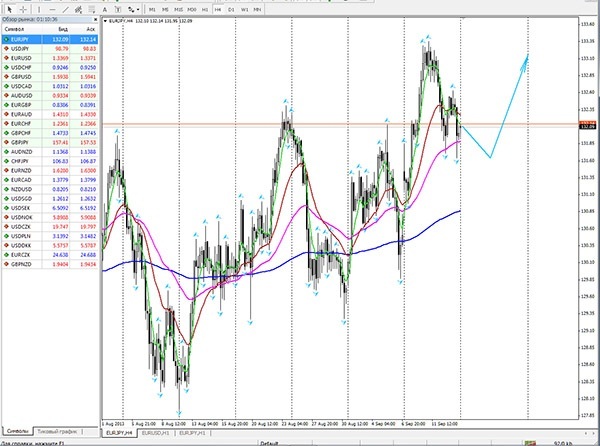
Task: Switch timeframe to M1
Action: pyautogui.click(x=152, y=9)
